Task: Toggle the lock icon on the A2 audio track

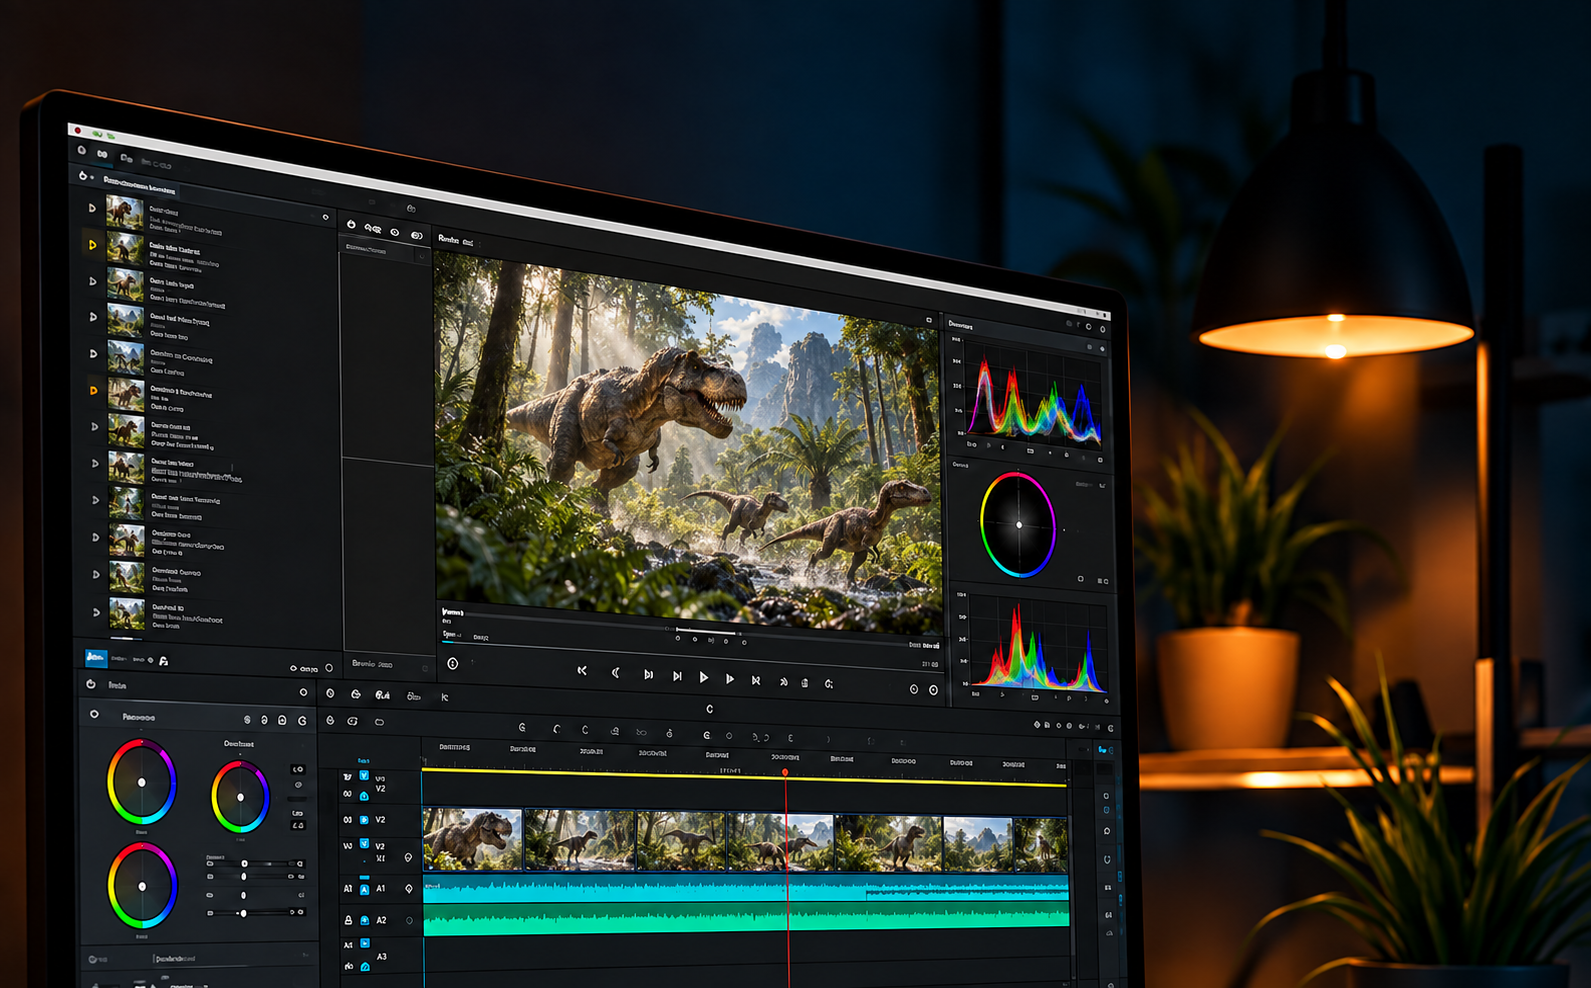Action: (x=348, y=920)
